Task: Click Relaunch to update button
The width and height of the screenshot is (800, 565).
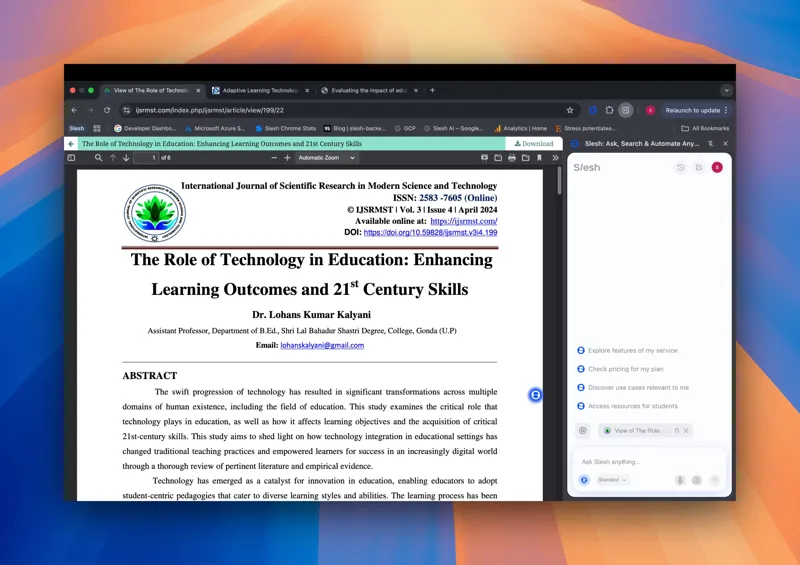Action: (696, 110)
